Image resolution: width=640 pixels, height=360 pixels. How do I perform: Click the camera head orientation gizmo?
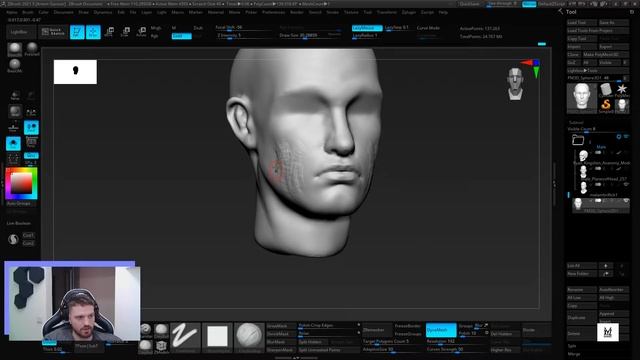click(x=516, y=84)
